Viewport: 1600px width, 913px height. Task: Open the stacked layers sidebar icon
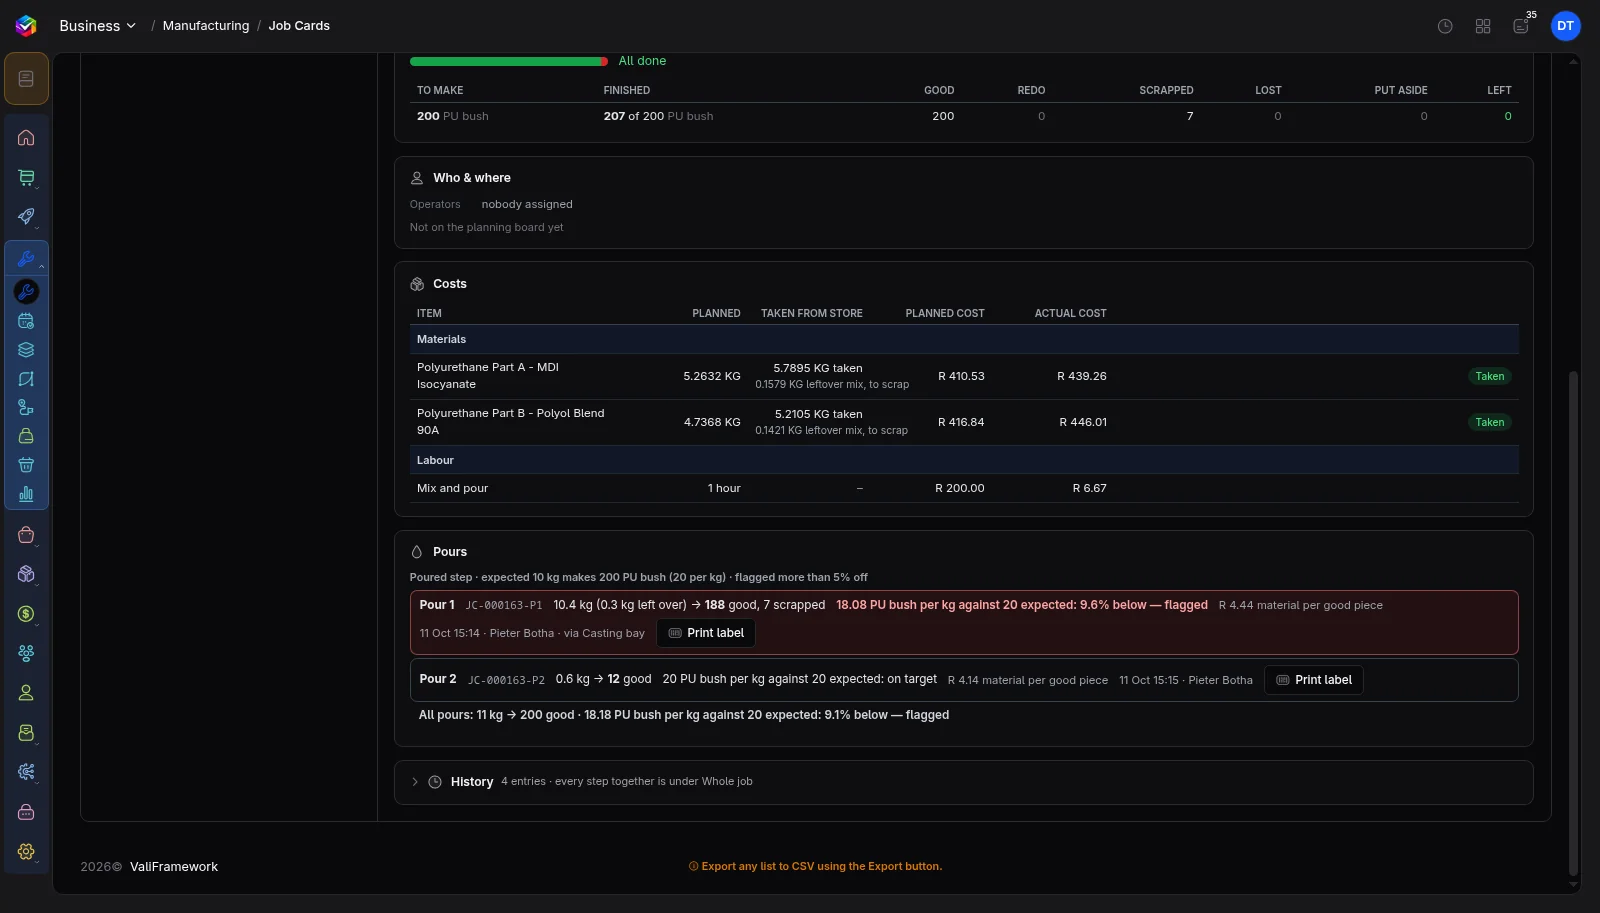tap(26, 350)
